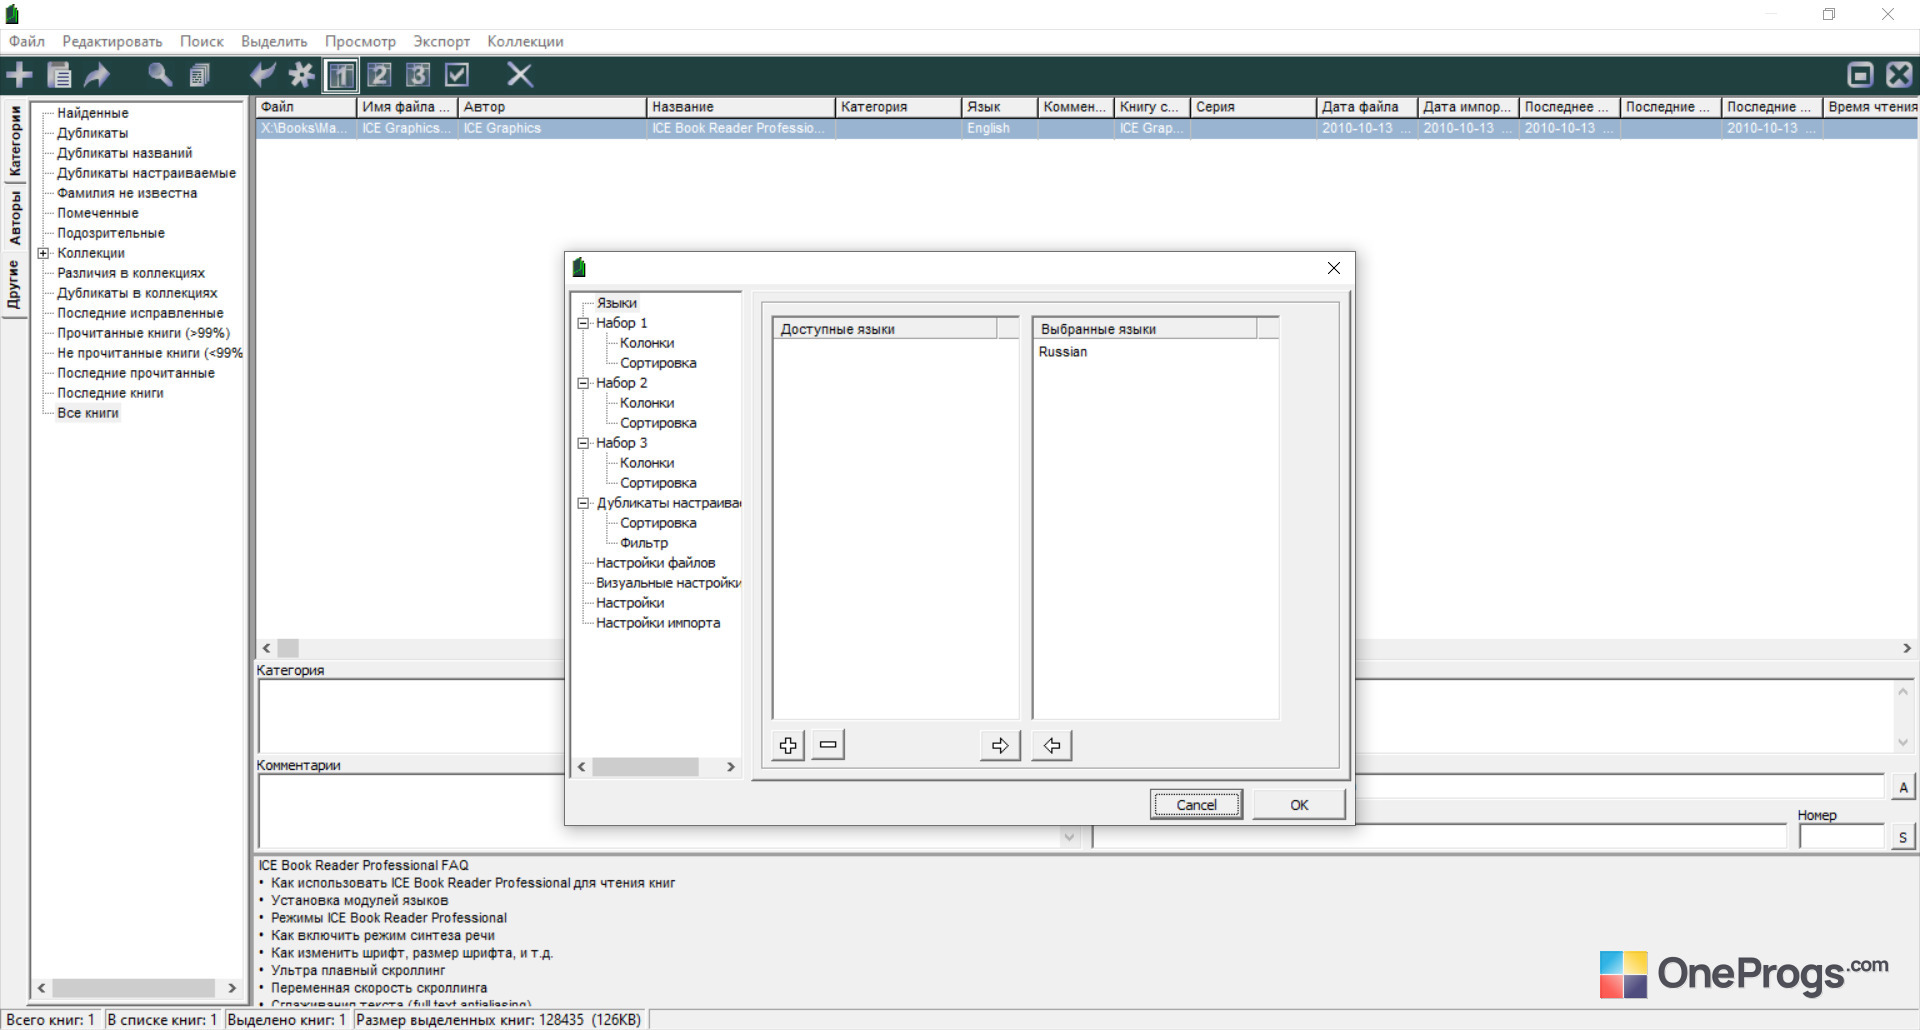Switch to column set 1 toolbar icon
Viewport: 1920px width, 1030px height.
[x=341, y=75]
